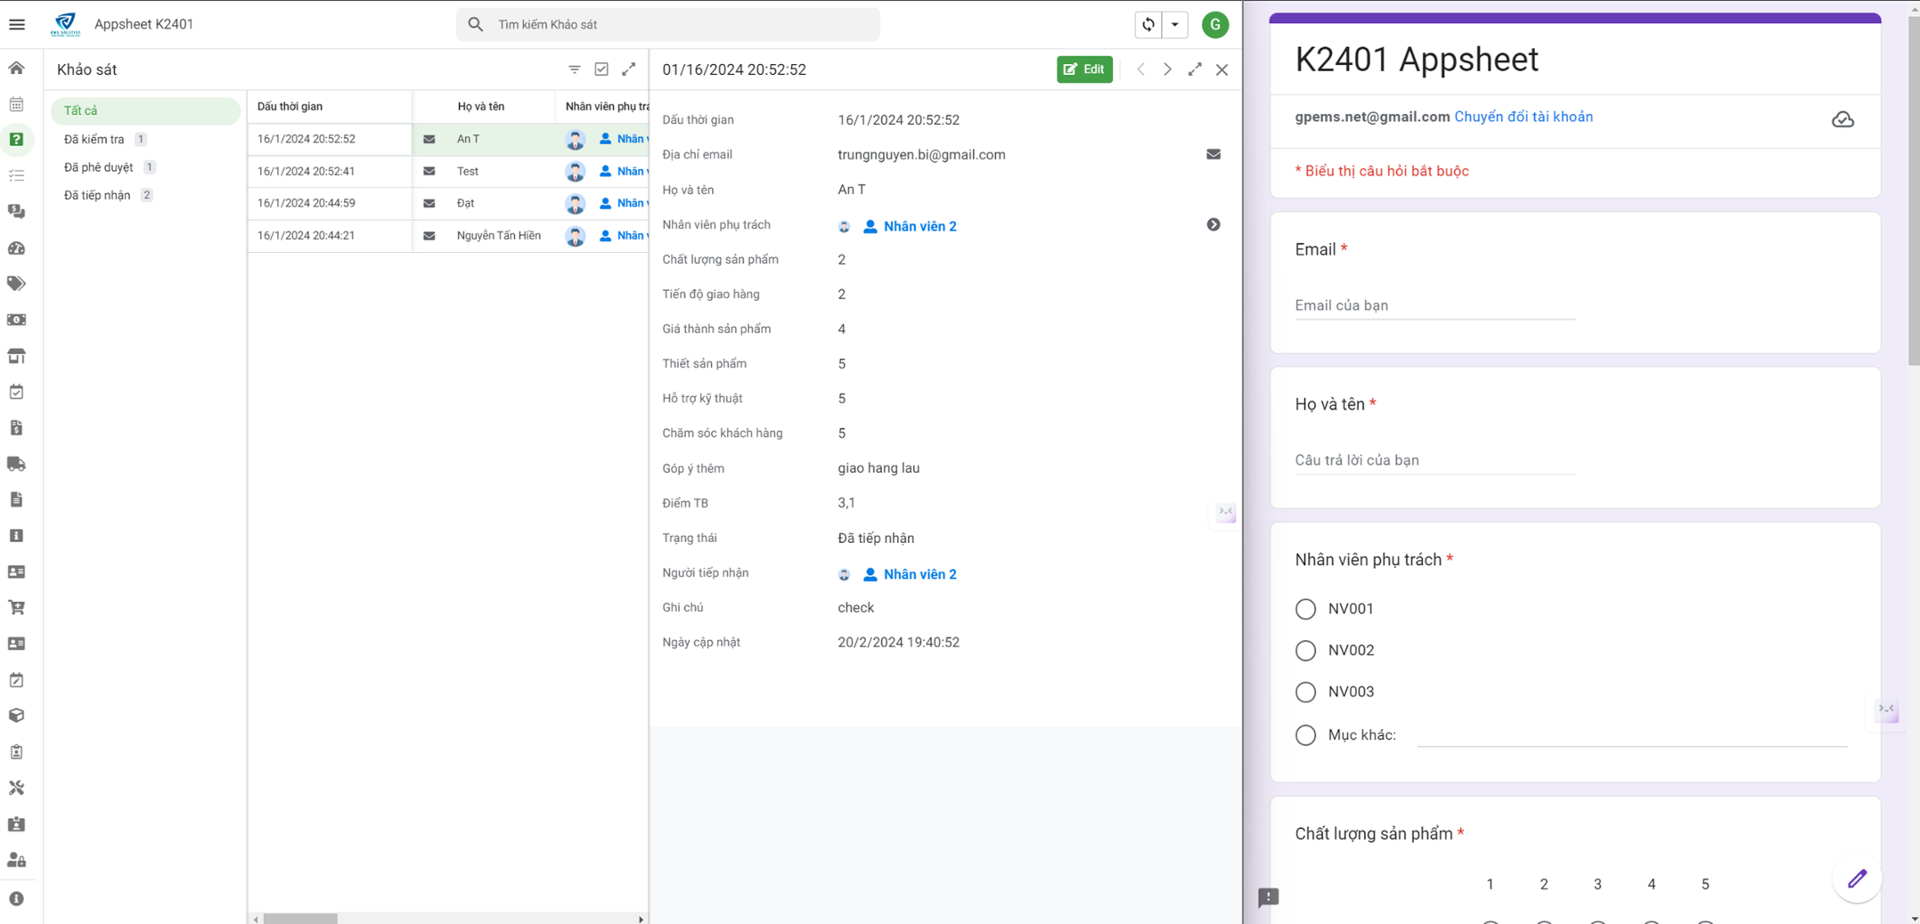Go to next record arrow
This screenshot has width=1920, height=924.
click(x=1167, y=69)
